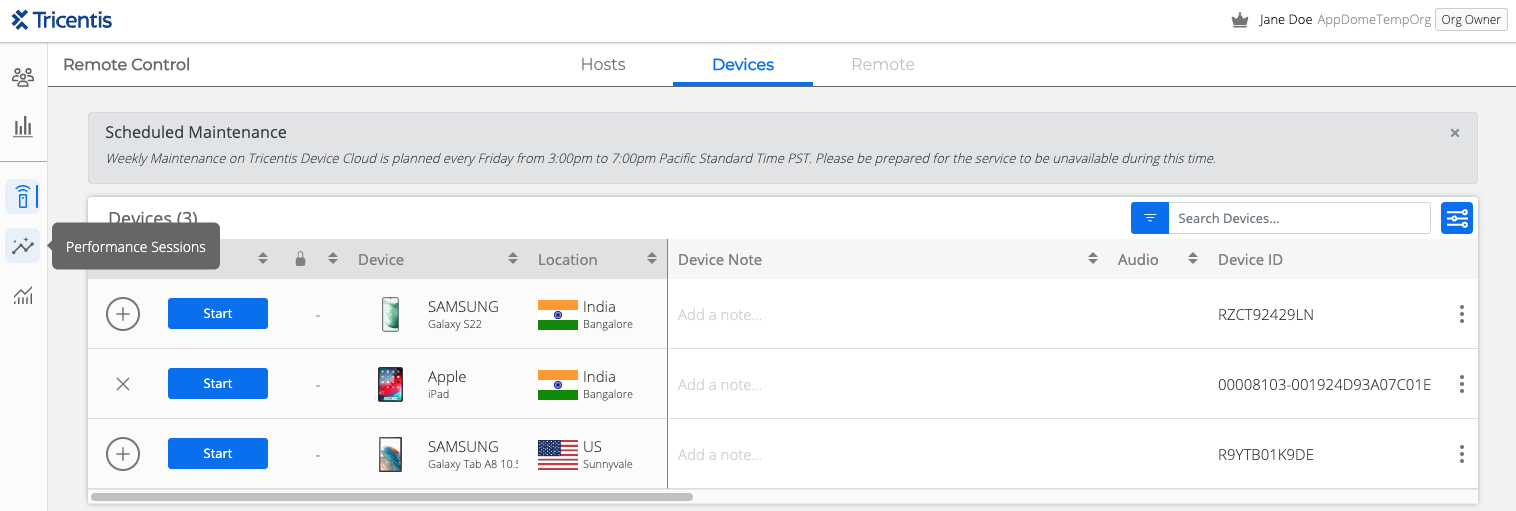Open the column settings sliders icon
1516x511 pixels.
coord(1456,218)
